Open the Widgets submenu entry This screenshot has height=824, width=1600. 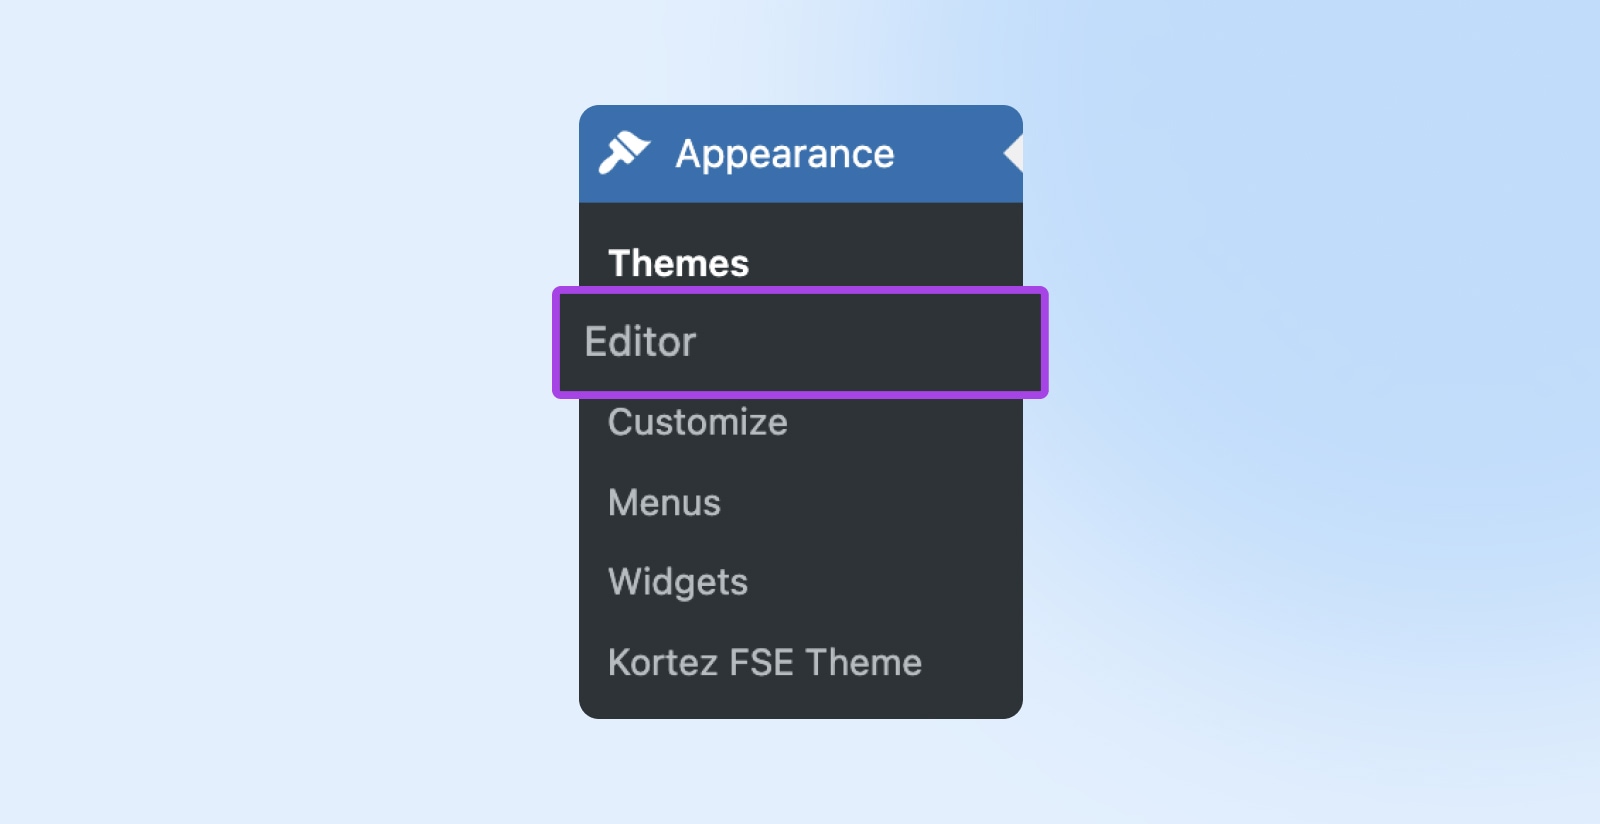tap(677, 582)
